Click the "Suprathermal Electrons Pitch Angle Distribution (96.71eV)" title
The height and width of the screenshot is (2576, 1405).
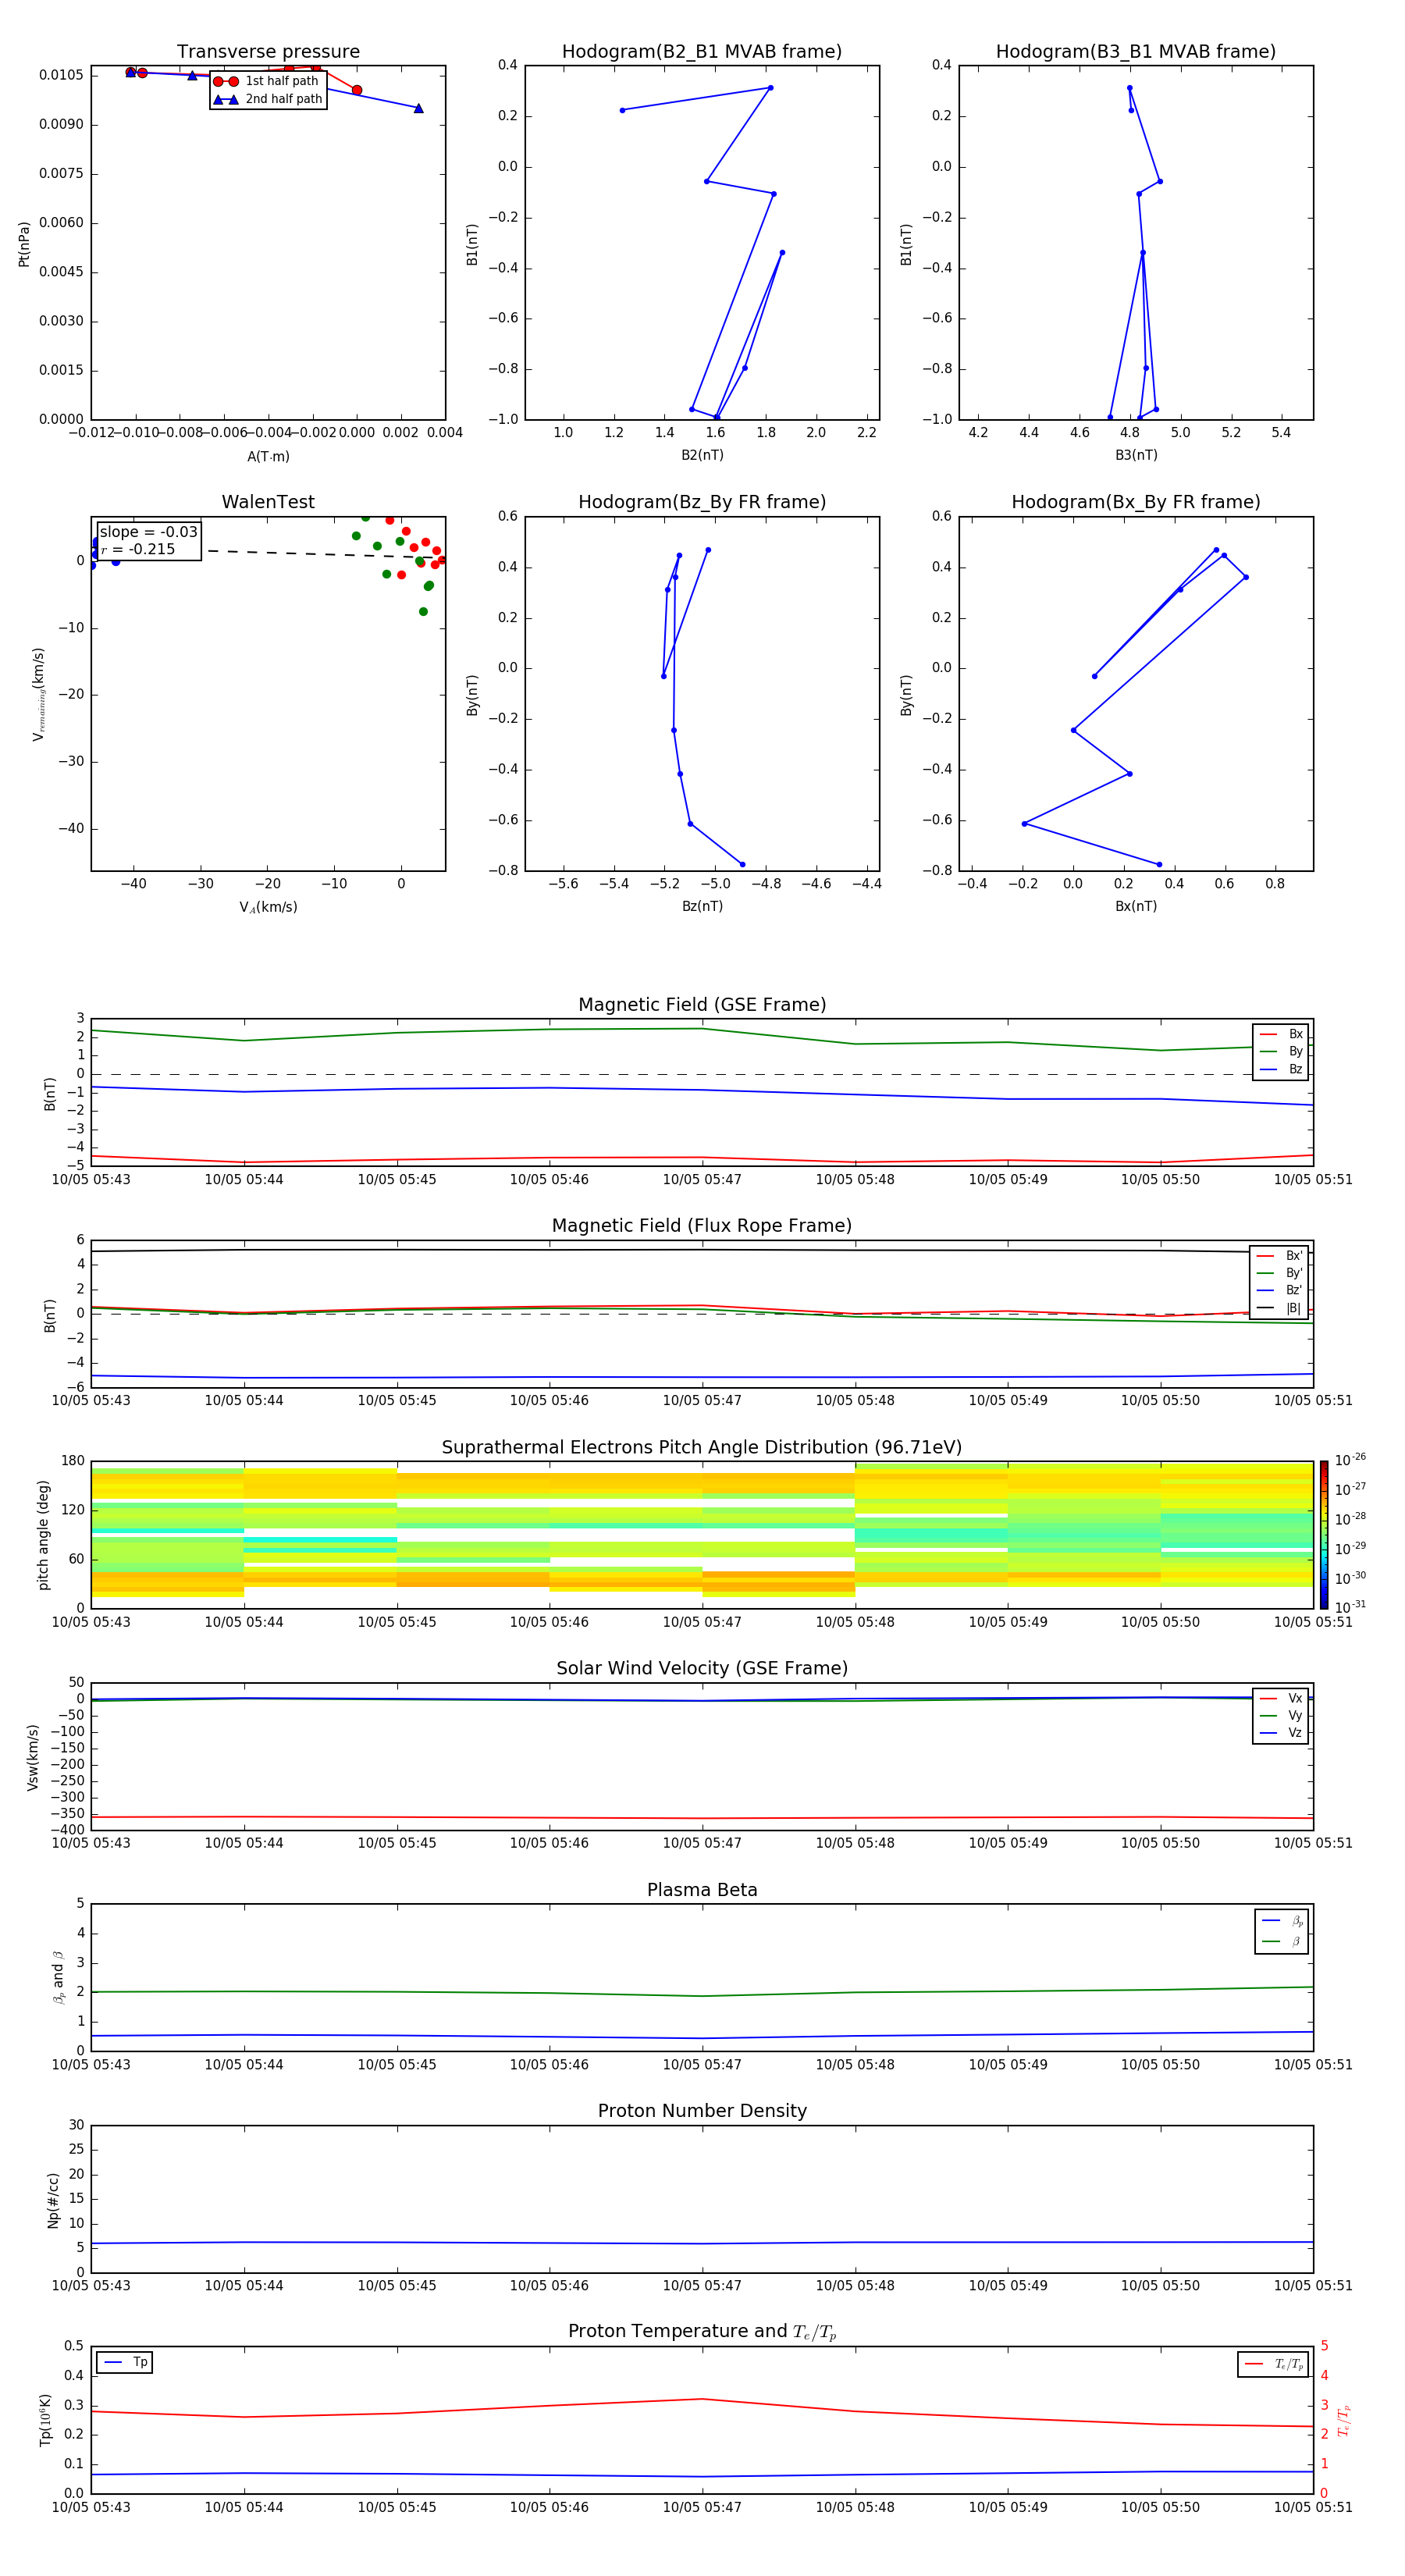[x=702, y=1448]
